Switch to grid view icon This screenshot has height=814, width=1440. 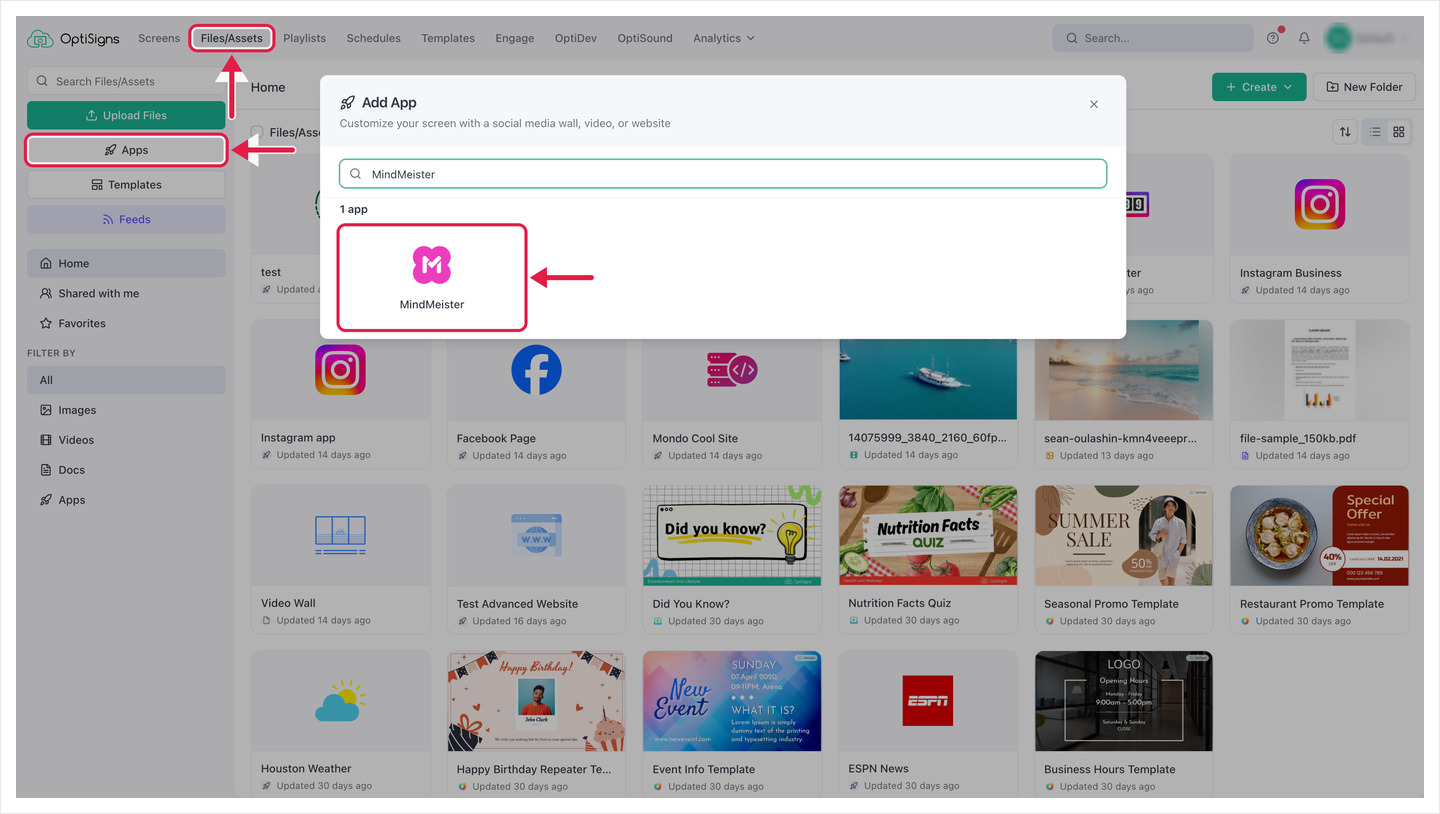coord(1399,132)
